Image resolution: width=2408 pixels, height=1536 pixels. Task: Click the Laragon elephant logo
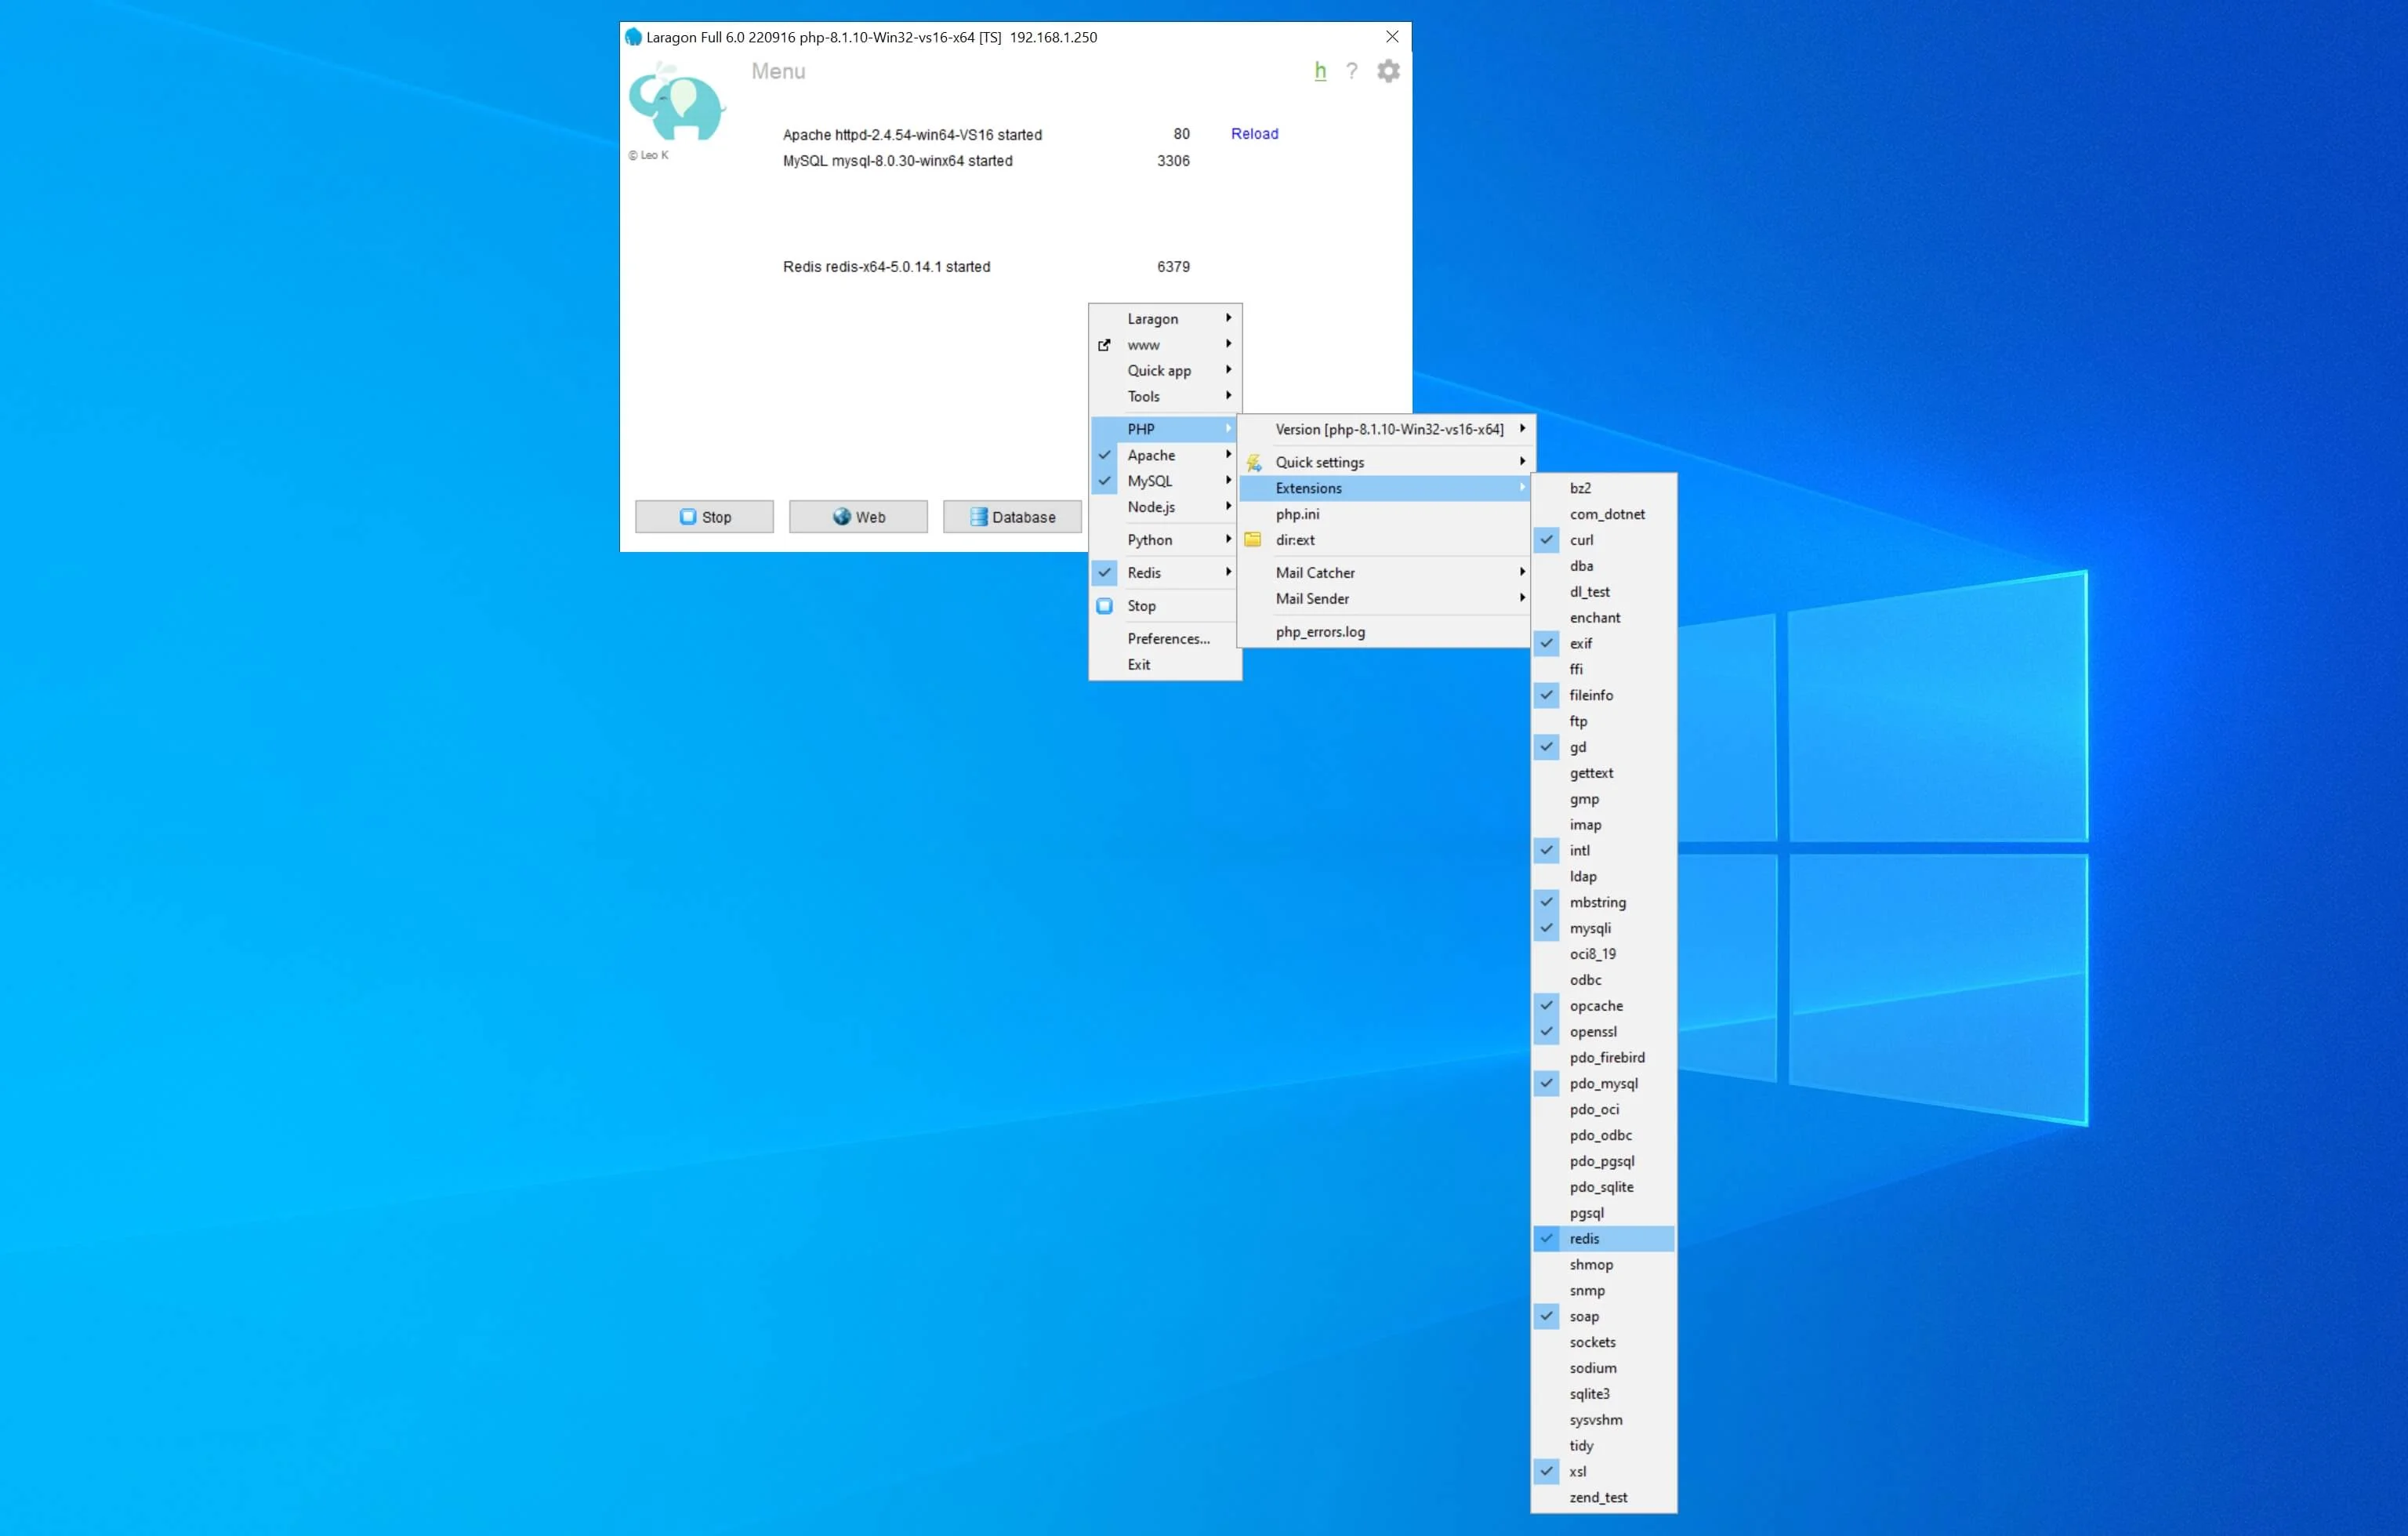coord(676,102)
